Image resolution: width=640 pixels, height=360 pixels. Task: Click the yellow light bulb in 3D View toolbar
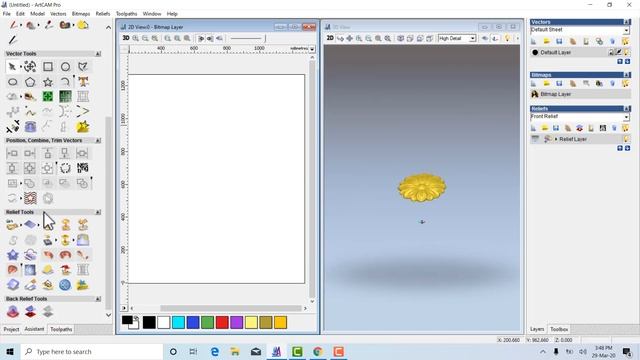(507, 38)
